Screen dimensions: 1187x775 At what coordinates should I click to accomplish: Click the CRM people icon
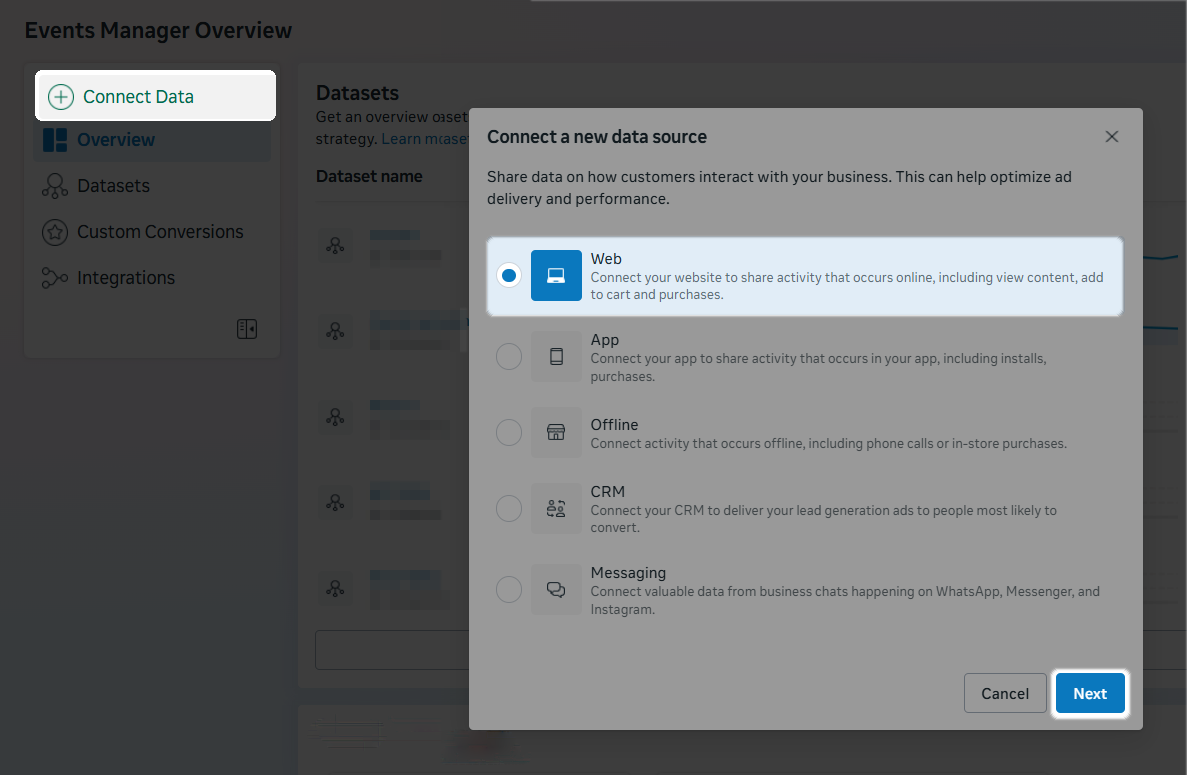tap(556, 508)
